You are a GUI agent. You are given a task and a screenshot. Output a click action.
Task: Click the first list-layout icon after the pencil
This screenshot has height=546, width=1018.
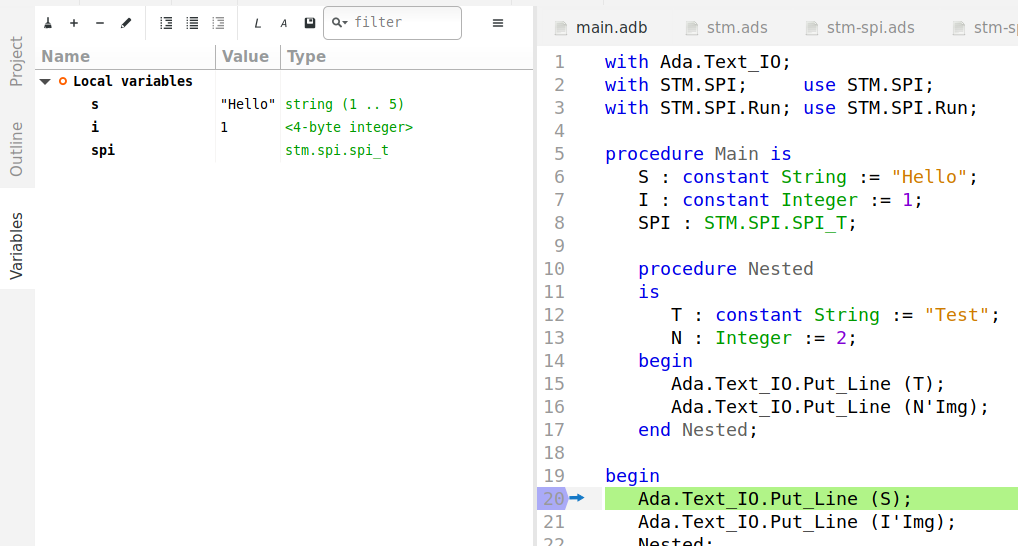coord(166,23)
